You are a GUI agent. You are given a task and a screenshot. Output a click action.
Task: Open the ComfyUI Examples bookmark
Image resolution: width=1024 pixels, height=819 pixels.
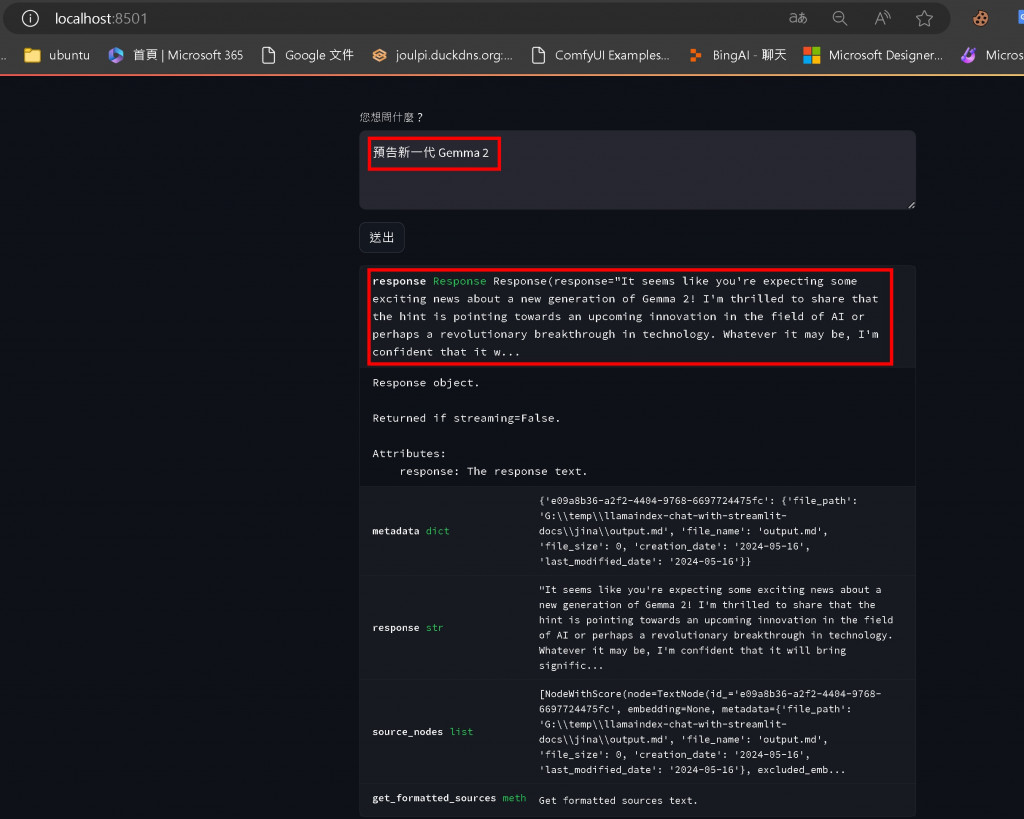click(601, 56)
